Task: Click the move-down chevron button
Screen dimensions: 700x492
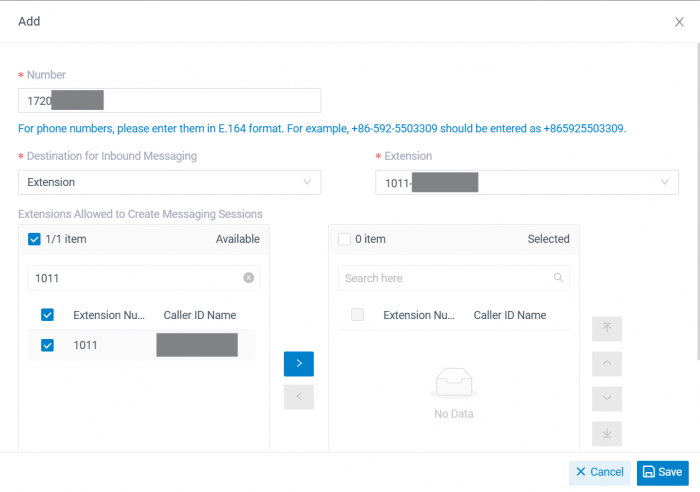Action: (x=607, y=399)
